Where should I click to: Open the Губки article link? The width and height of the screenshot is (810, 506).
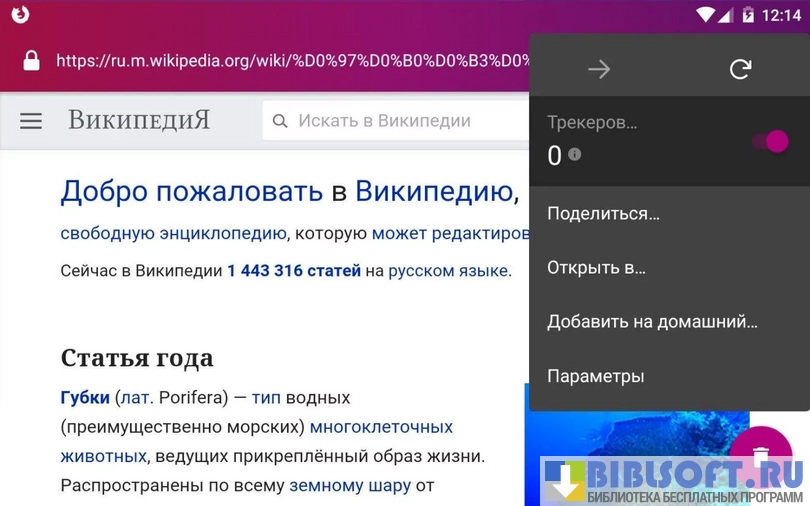point(85,397)
